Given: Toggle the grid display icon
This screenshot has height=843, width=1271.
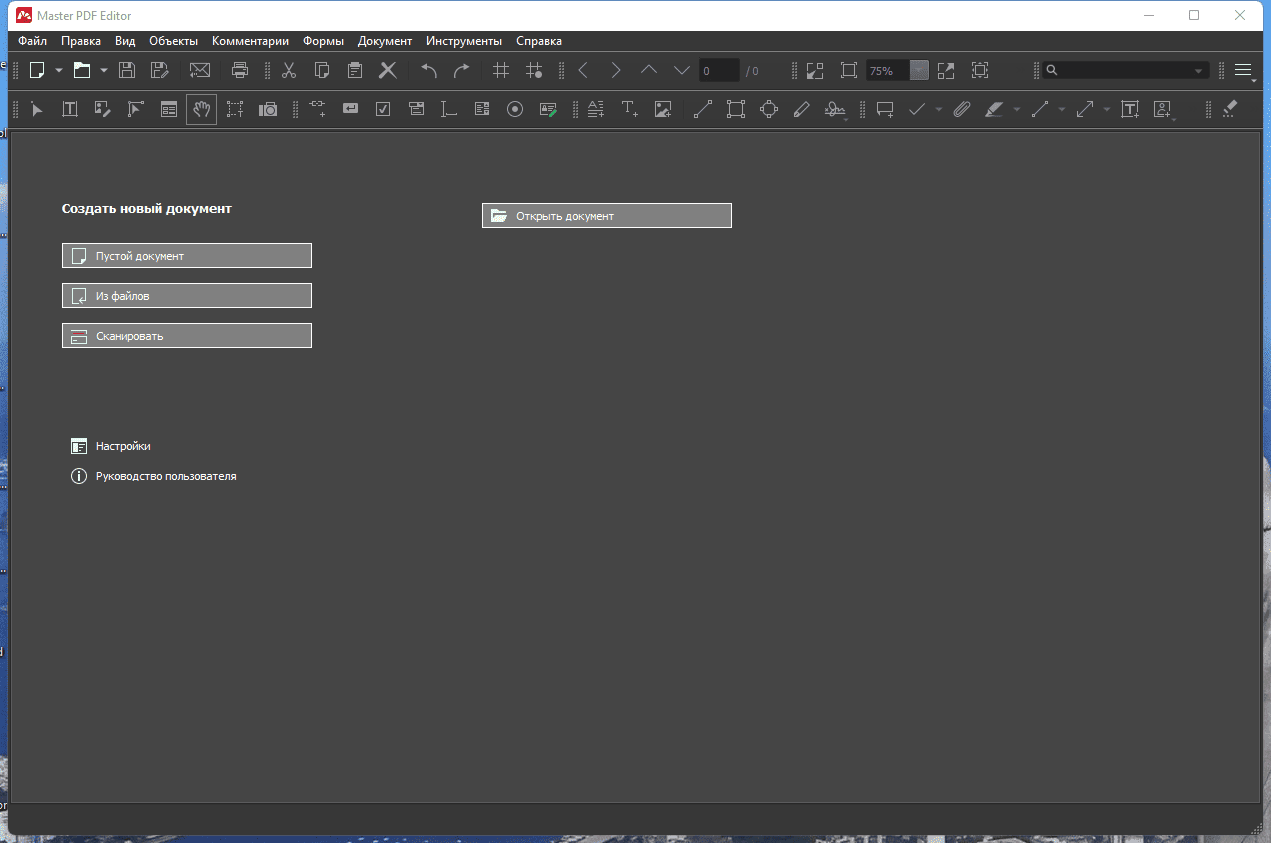Looking at the screenshot, I should point(501,70).
